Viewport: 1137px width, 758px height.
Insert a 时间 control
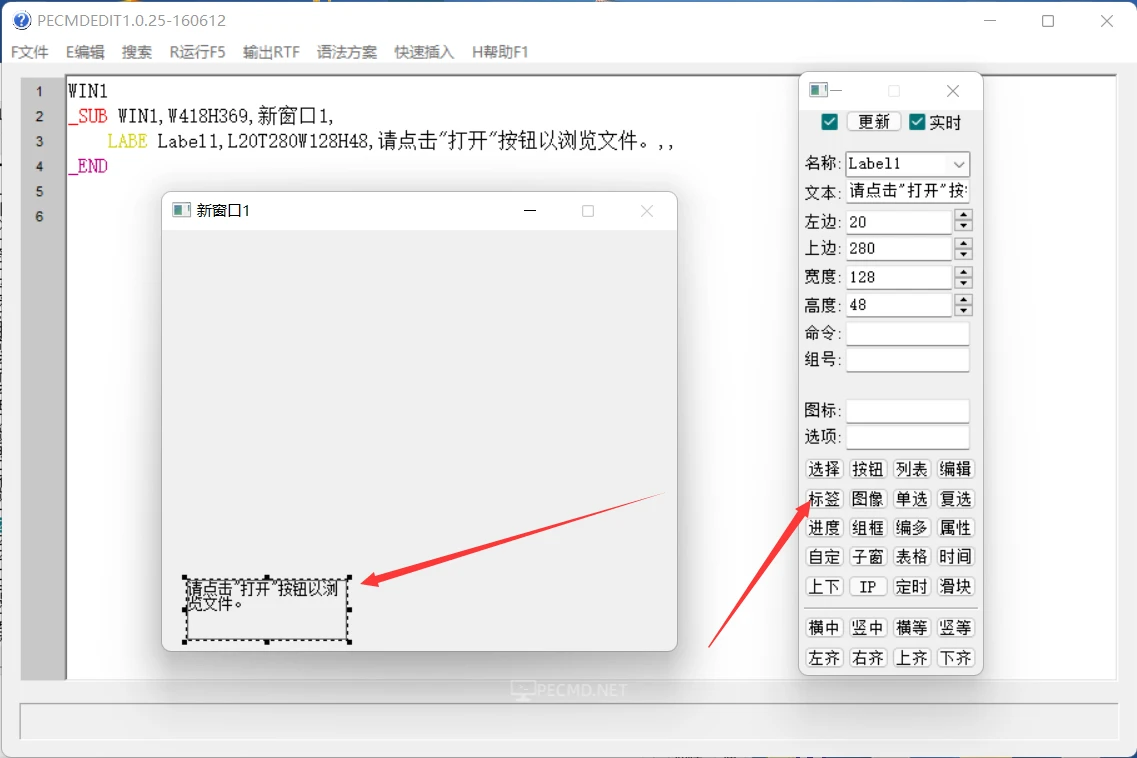point(955,557)
